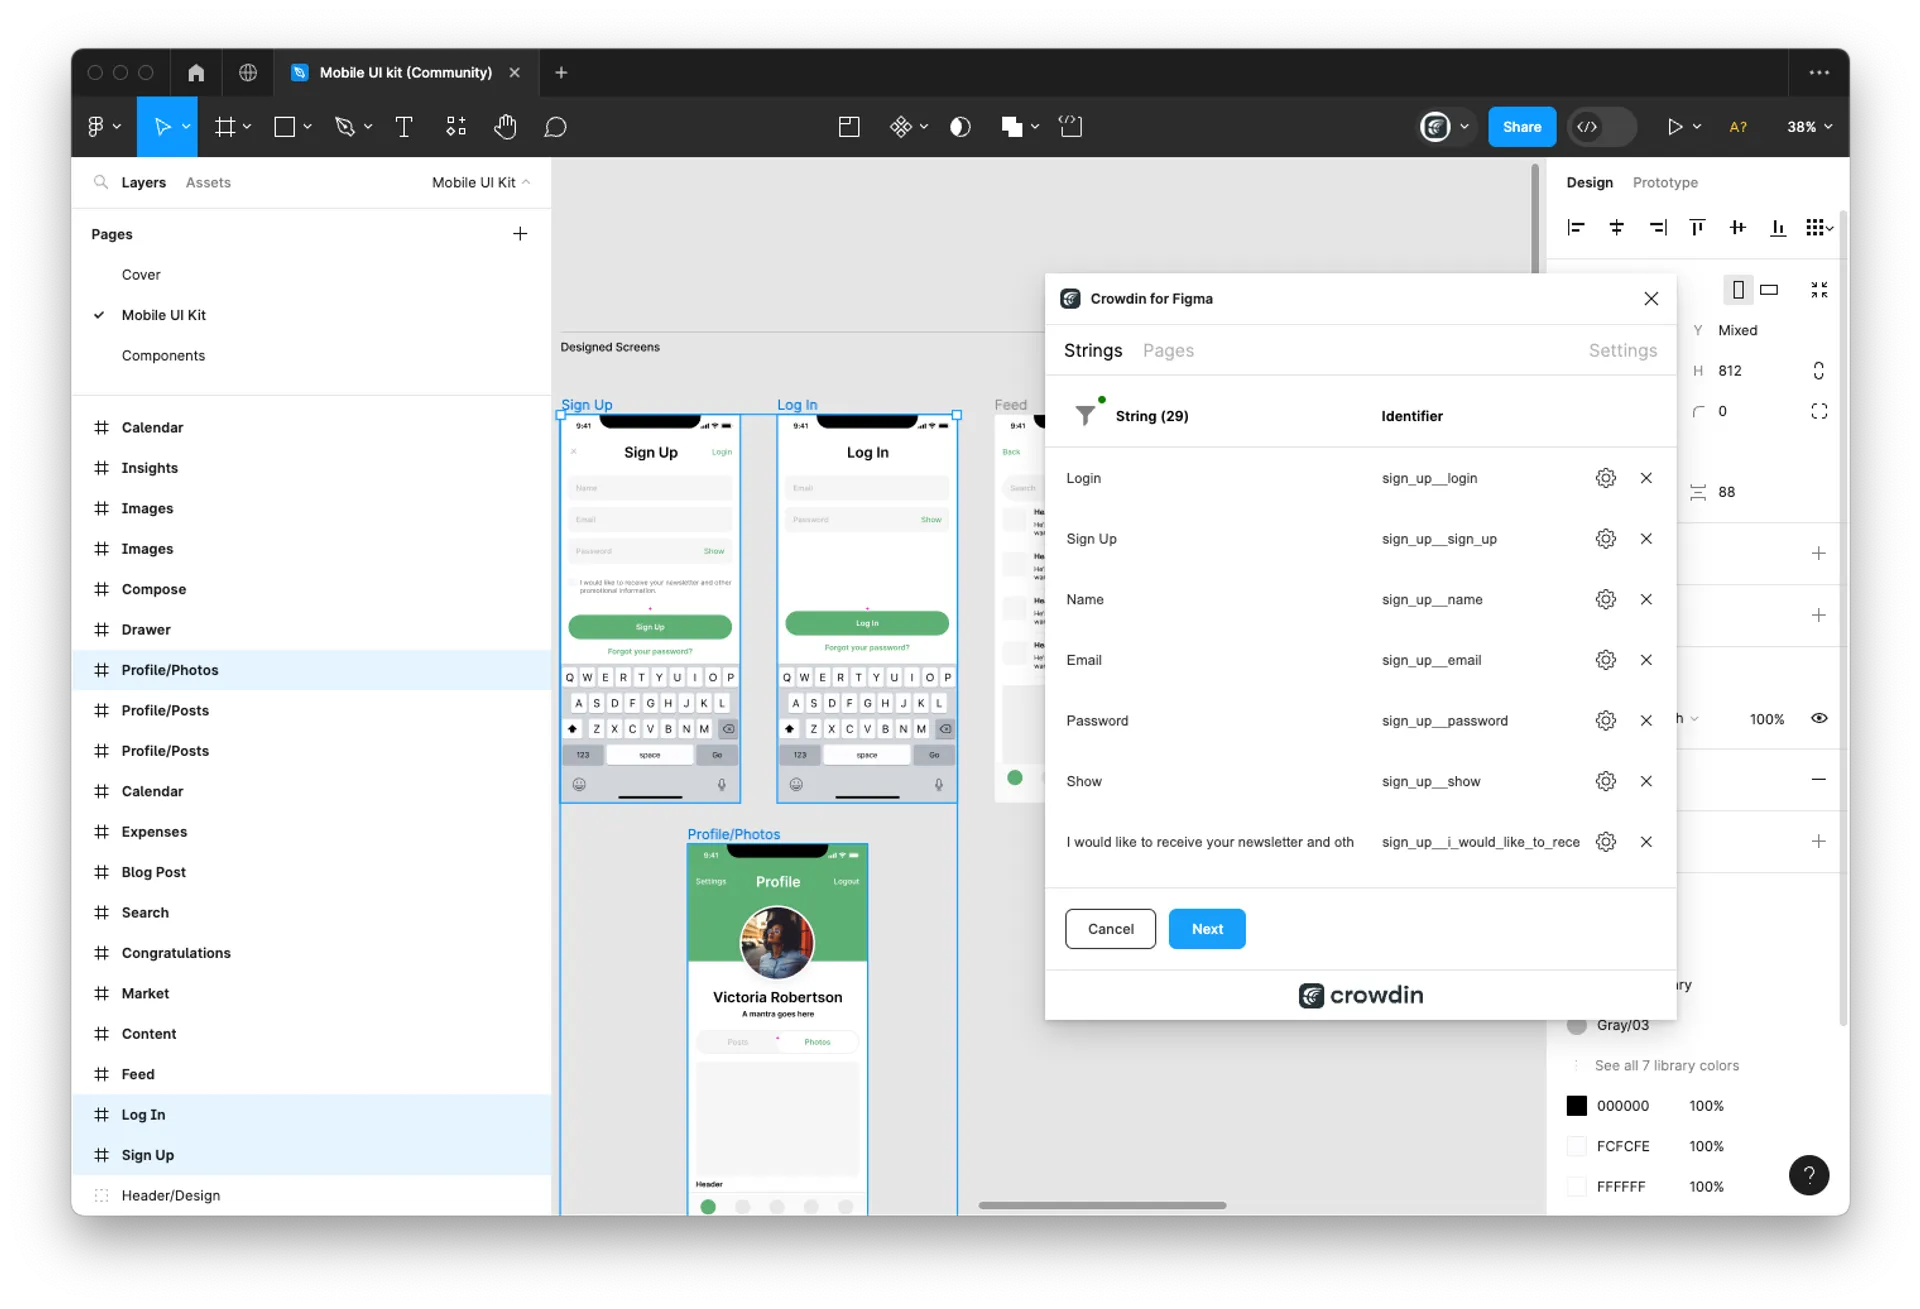The image size is (1920, 1309).
Task: Open Pages tab in Crowdin plugin
Action: coord(1168,350)
